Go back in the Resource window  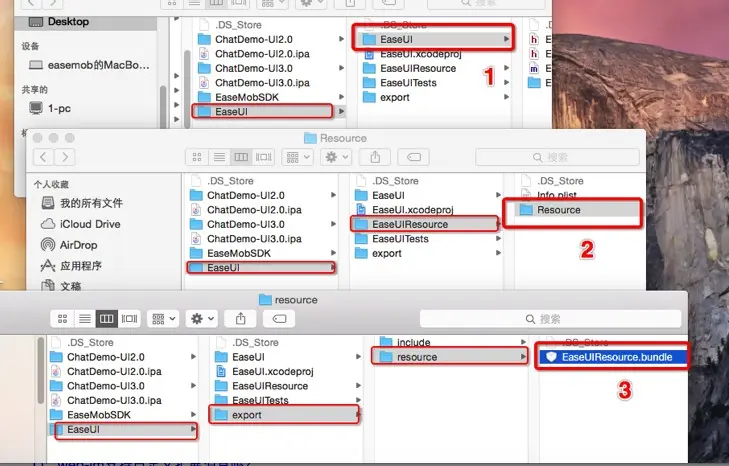point(43,157)
